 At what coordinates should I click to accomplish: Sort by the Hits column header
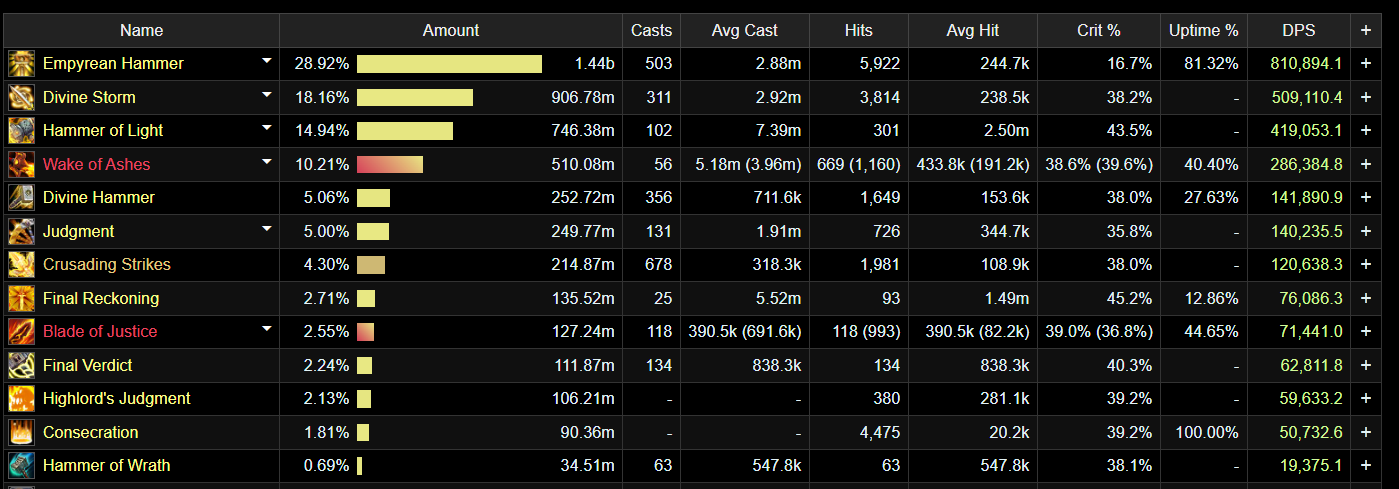[859, 31]
